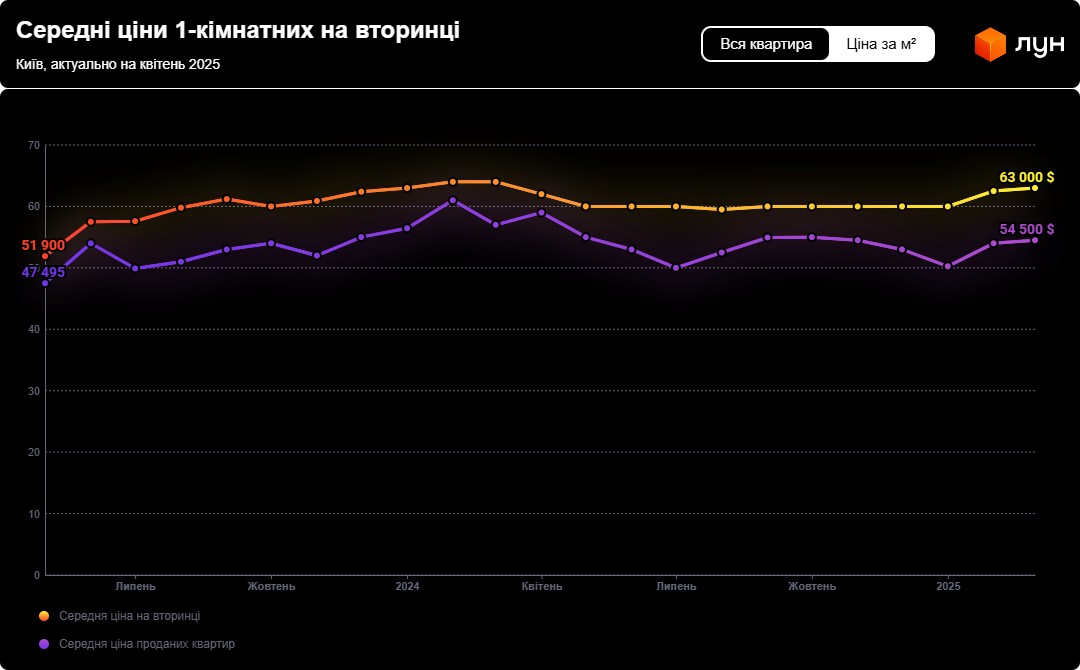
Task: Click the Квітень axis label
Action: (542, 586)
